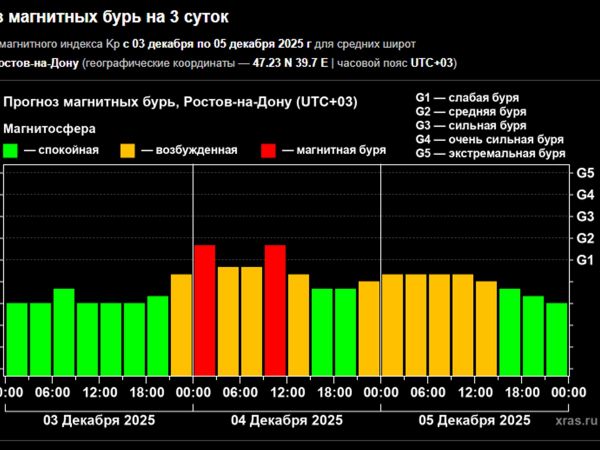Click the 'G5 — экстремальная буря' legend text
The image size is (600, 450).
[490, 154]
